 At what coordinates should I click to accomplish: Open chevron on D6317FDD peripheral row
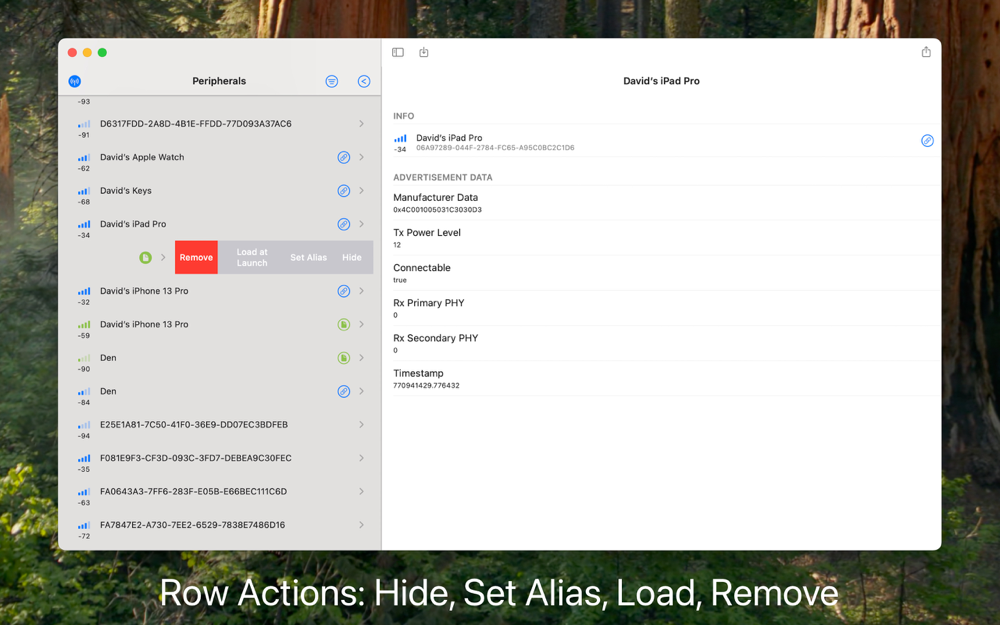(x=362, y=124)
